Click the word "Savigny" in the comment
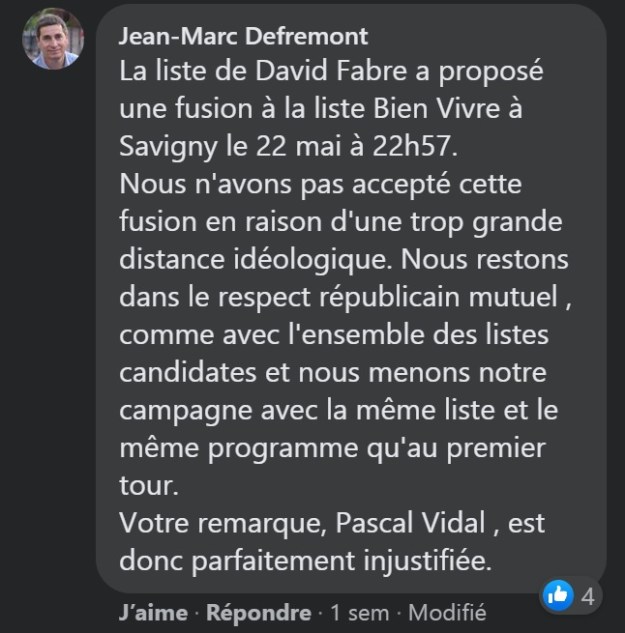 168,147
